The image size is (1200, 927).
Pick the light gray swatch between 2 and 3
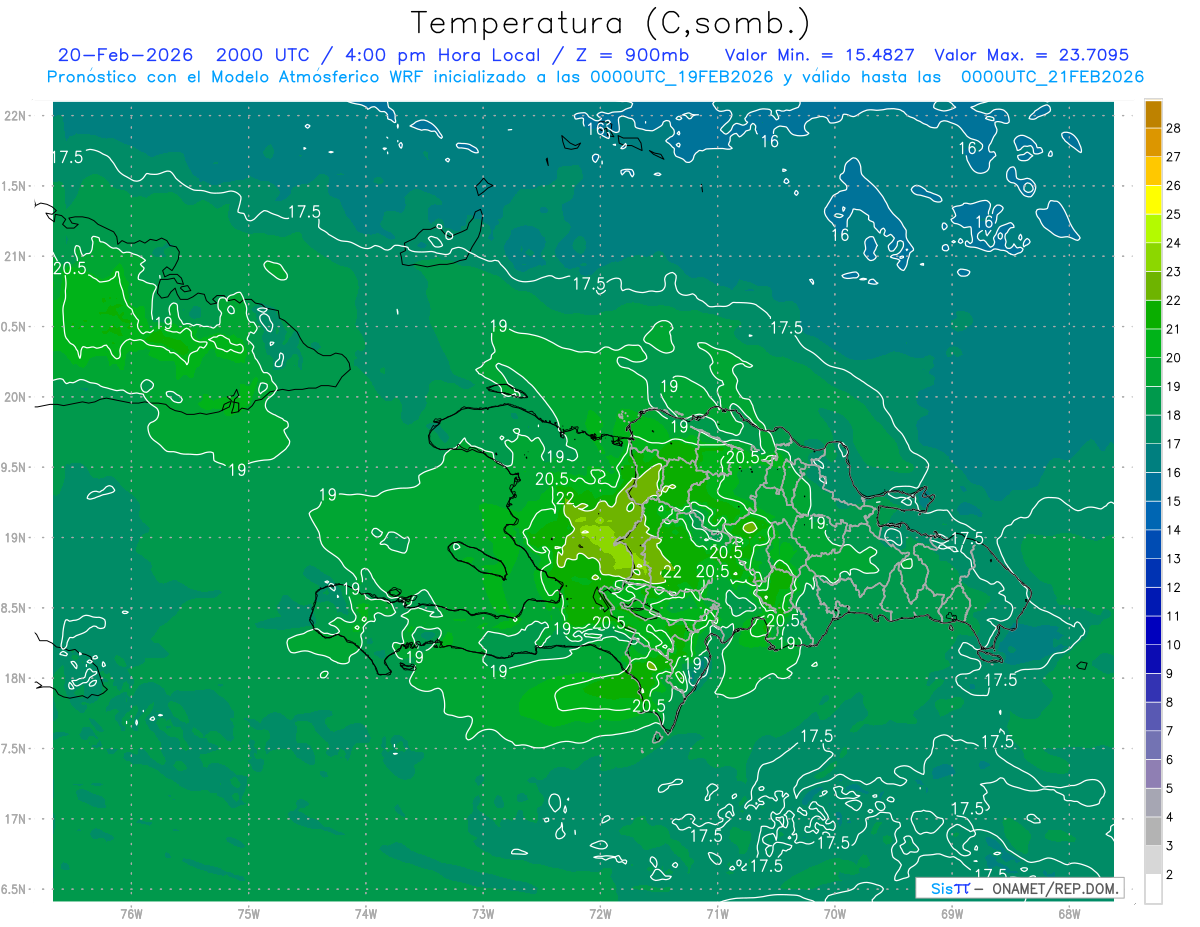[1154, 860]
